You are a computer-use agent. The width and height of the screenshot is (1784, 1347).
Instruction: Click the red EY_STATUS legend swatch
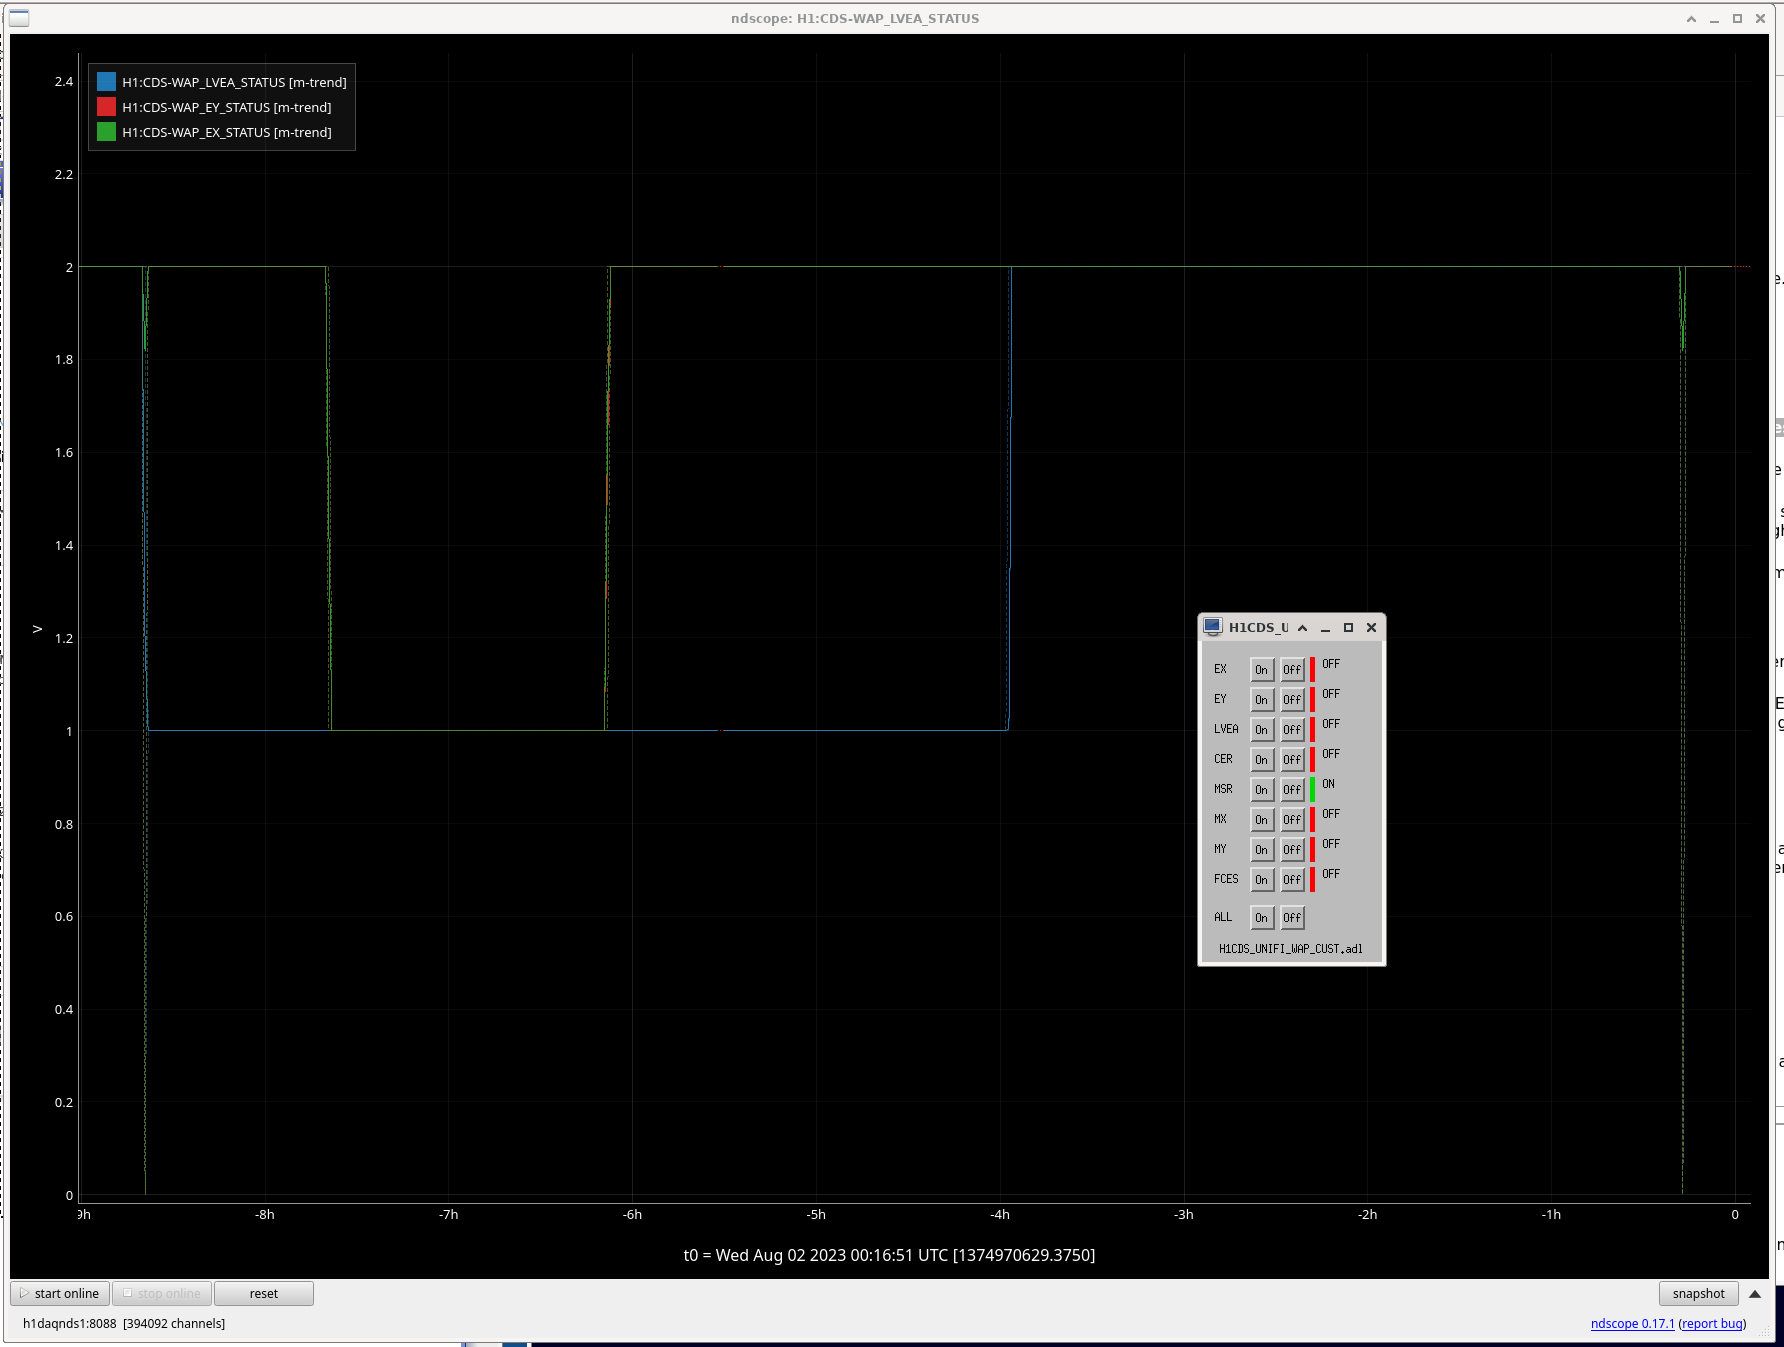pyautogui.click(x=106, y=107)
